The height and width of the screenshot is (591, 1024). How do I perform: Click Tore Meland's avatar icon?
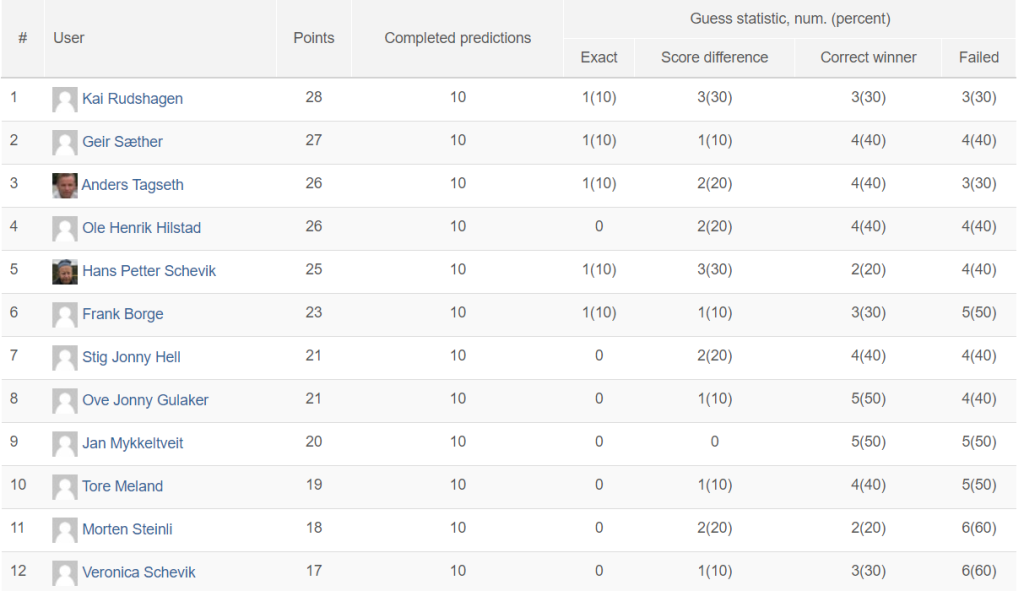coord(65,487)
